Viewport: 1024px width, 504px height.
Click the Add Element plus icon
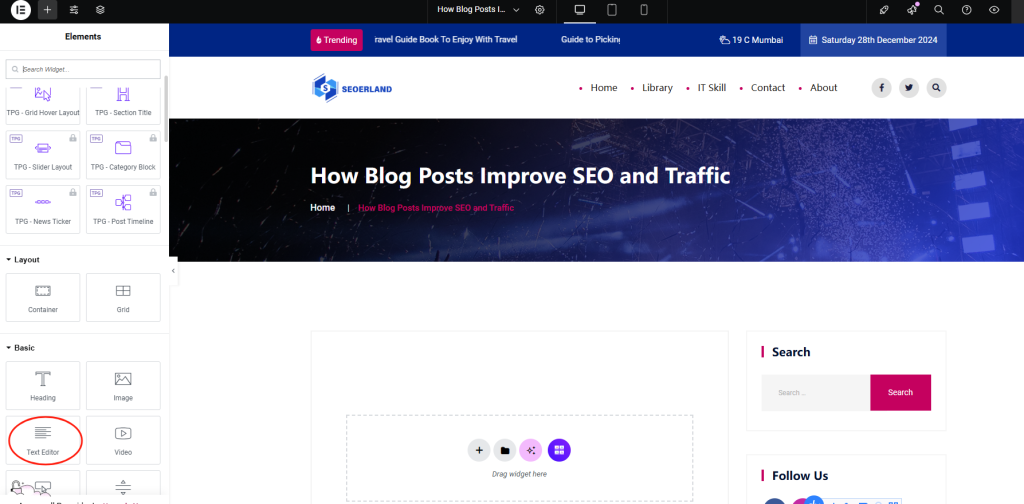pyautogui.click(x=47, y=10)
